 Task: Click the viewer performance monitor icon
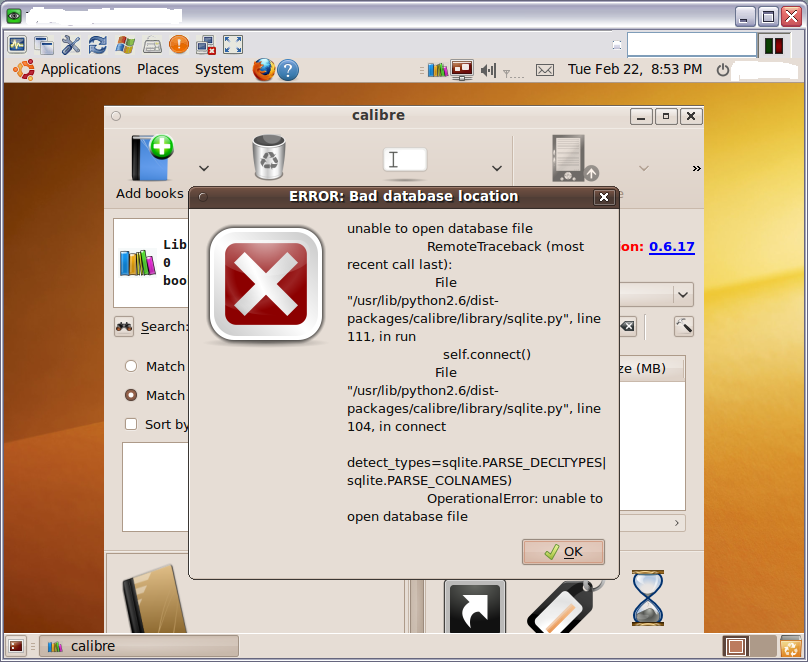coord(17,44)
